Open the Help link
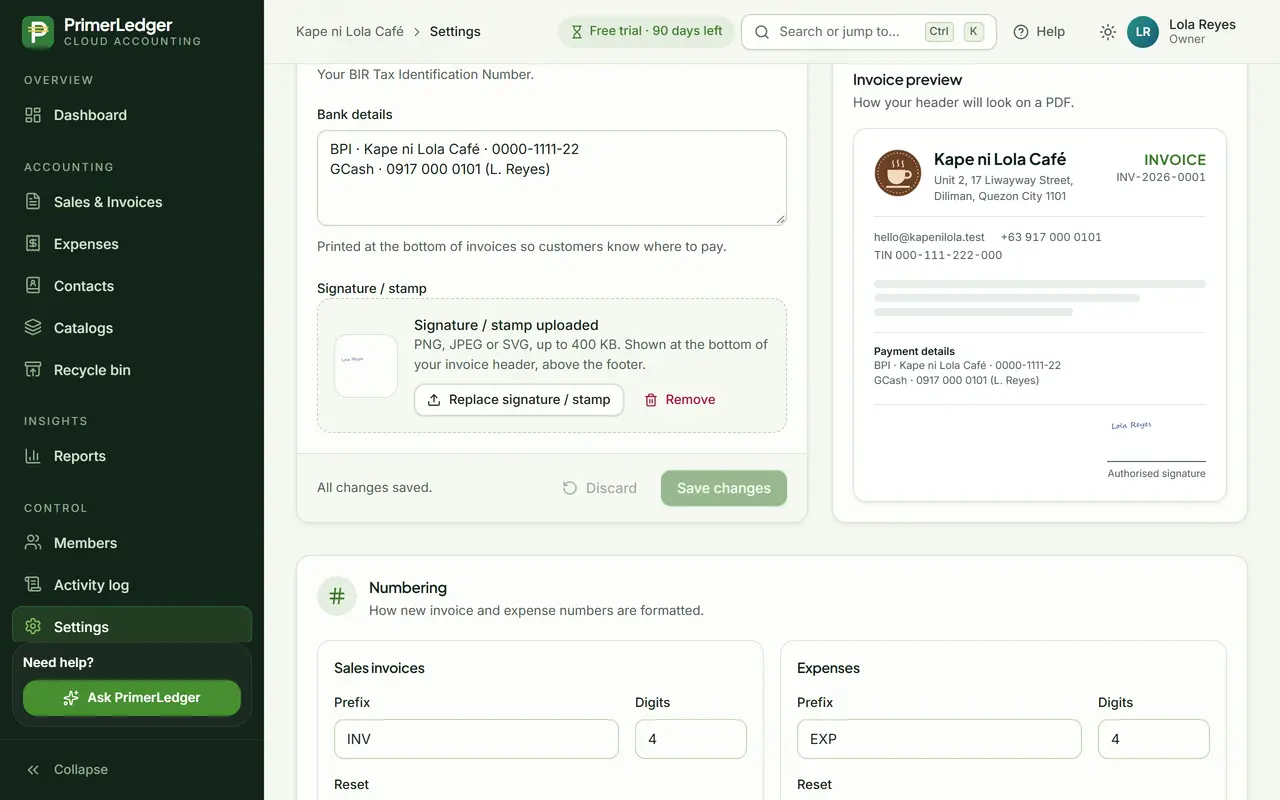 (1039, 32)
